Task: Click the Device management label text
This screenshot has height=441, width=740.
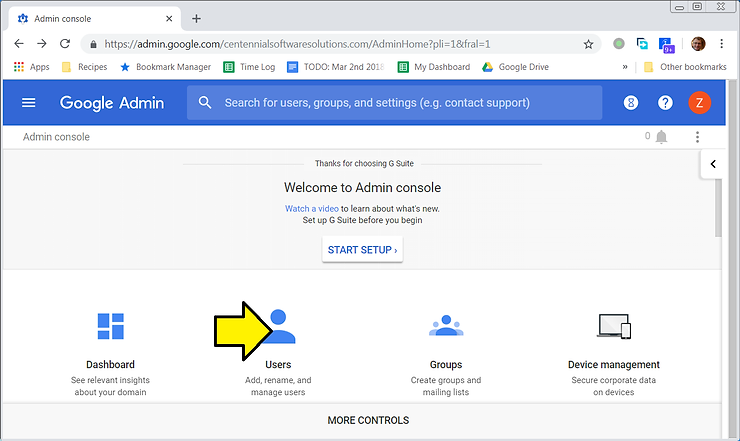Action: pyautogui.click(x=614, y=365)
